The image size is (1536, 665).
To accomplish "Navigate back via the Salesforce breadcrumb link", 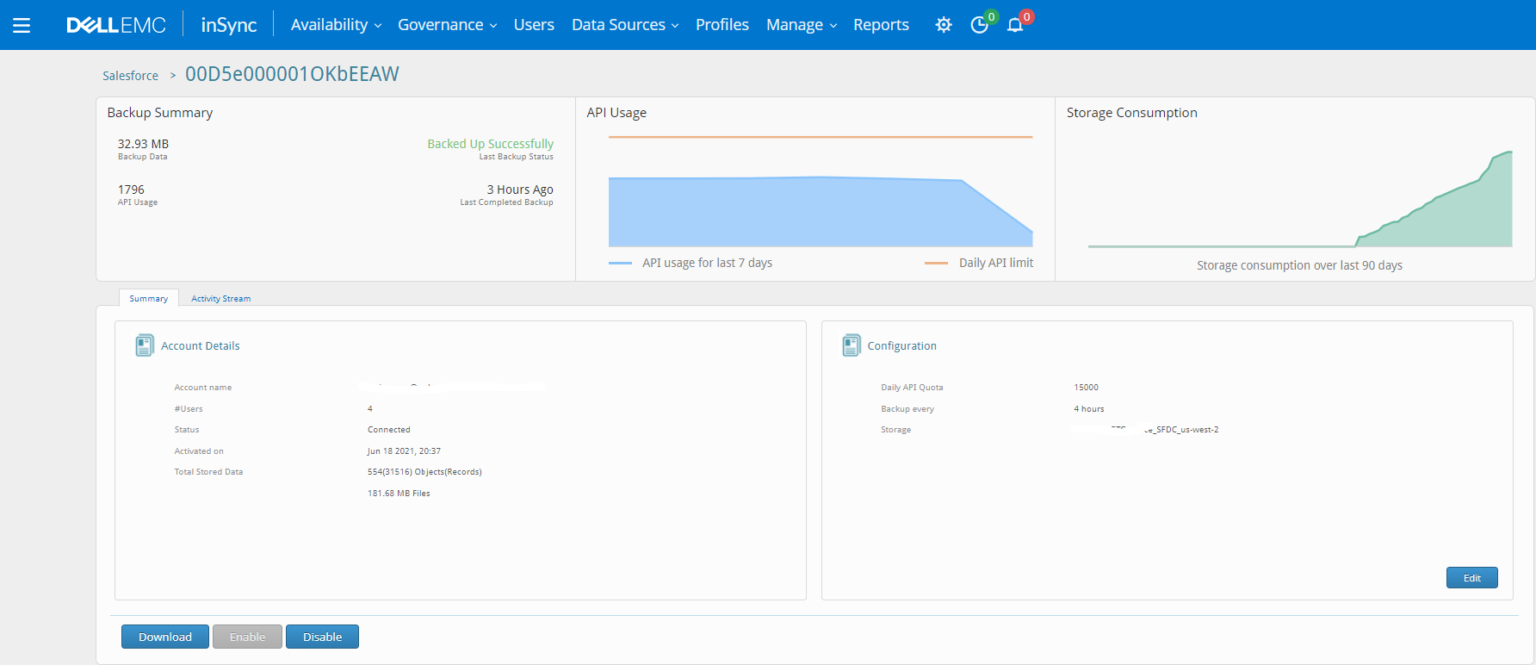I will (130, 75).
